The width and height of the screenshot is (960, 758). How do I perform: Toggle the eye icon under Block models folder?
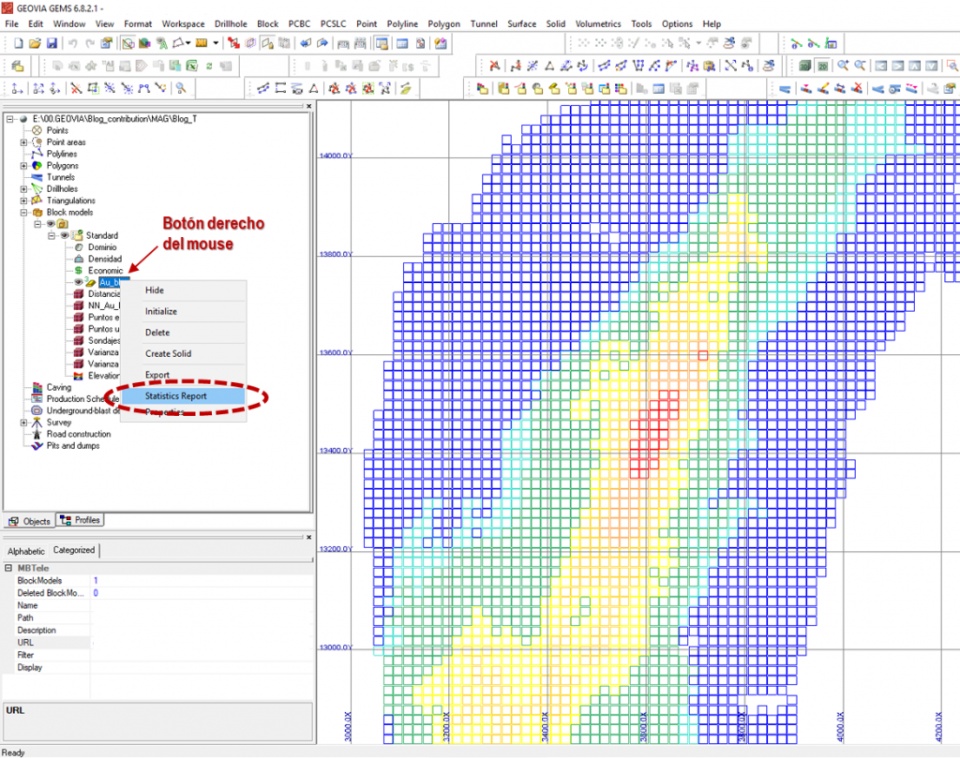[51, 223]
